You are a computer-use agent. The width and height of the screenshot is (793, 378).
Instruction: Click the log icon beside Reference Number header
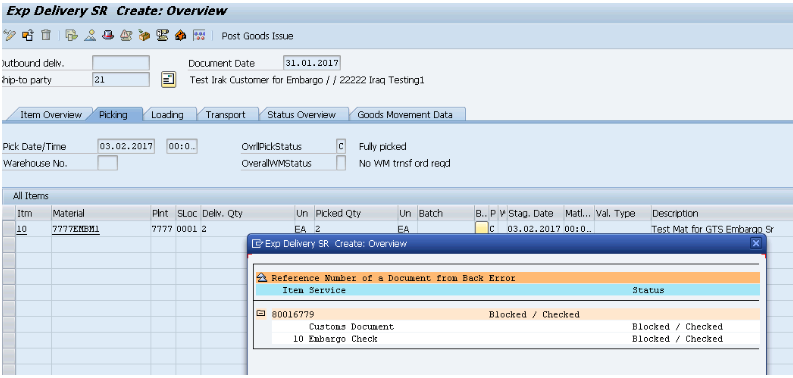click(261, 278)
